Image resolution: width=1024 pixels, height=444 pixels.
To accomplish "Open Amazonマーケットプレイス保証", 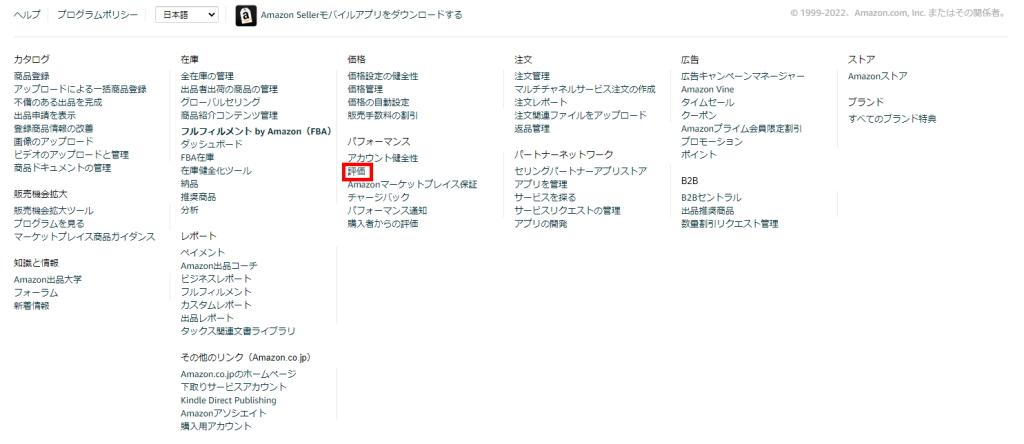I will 412,185.
